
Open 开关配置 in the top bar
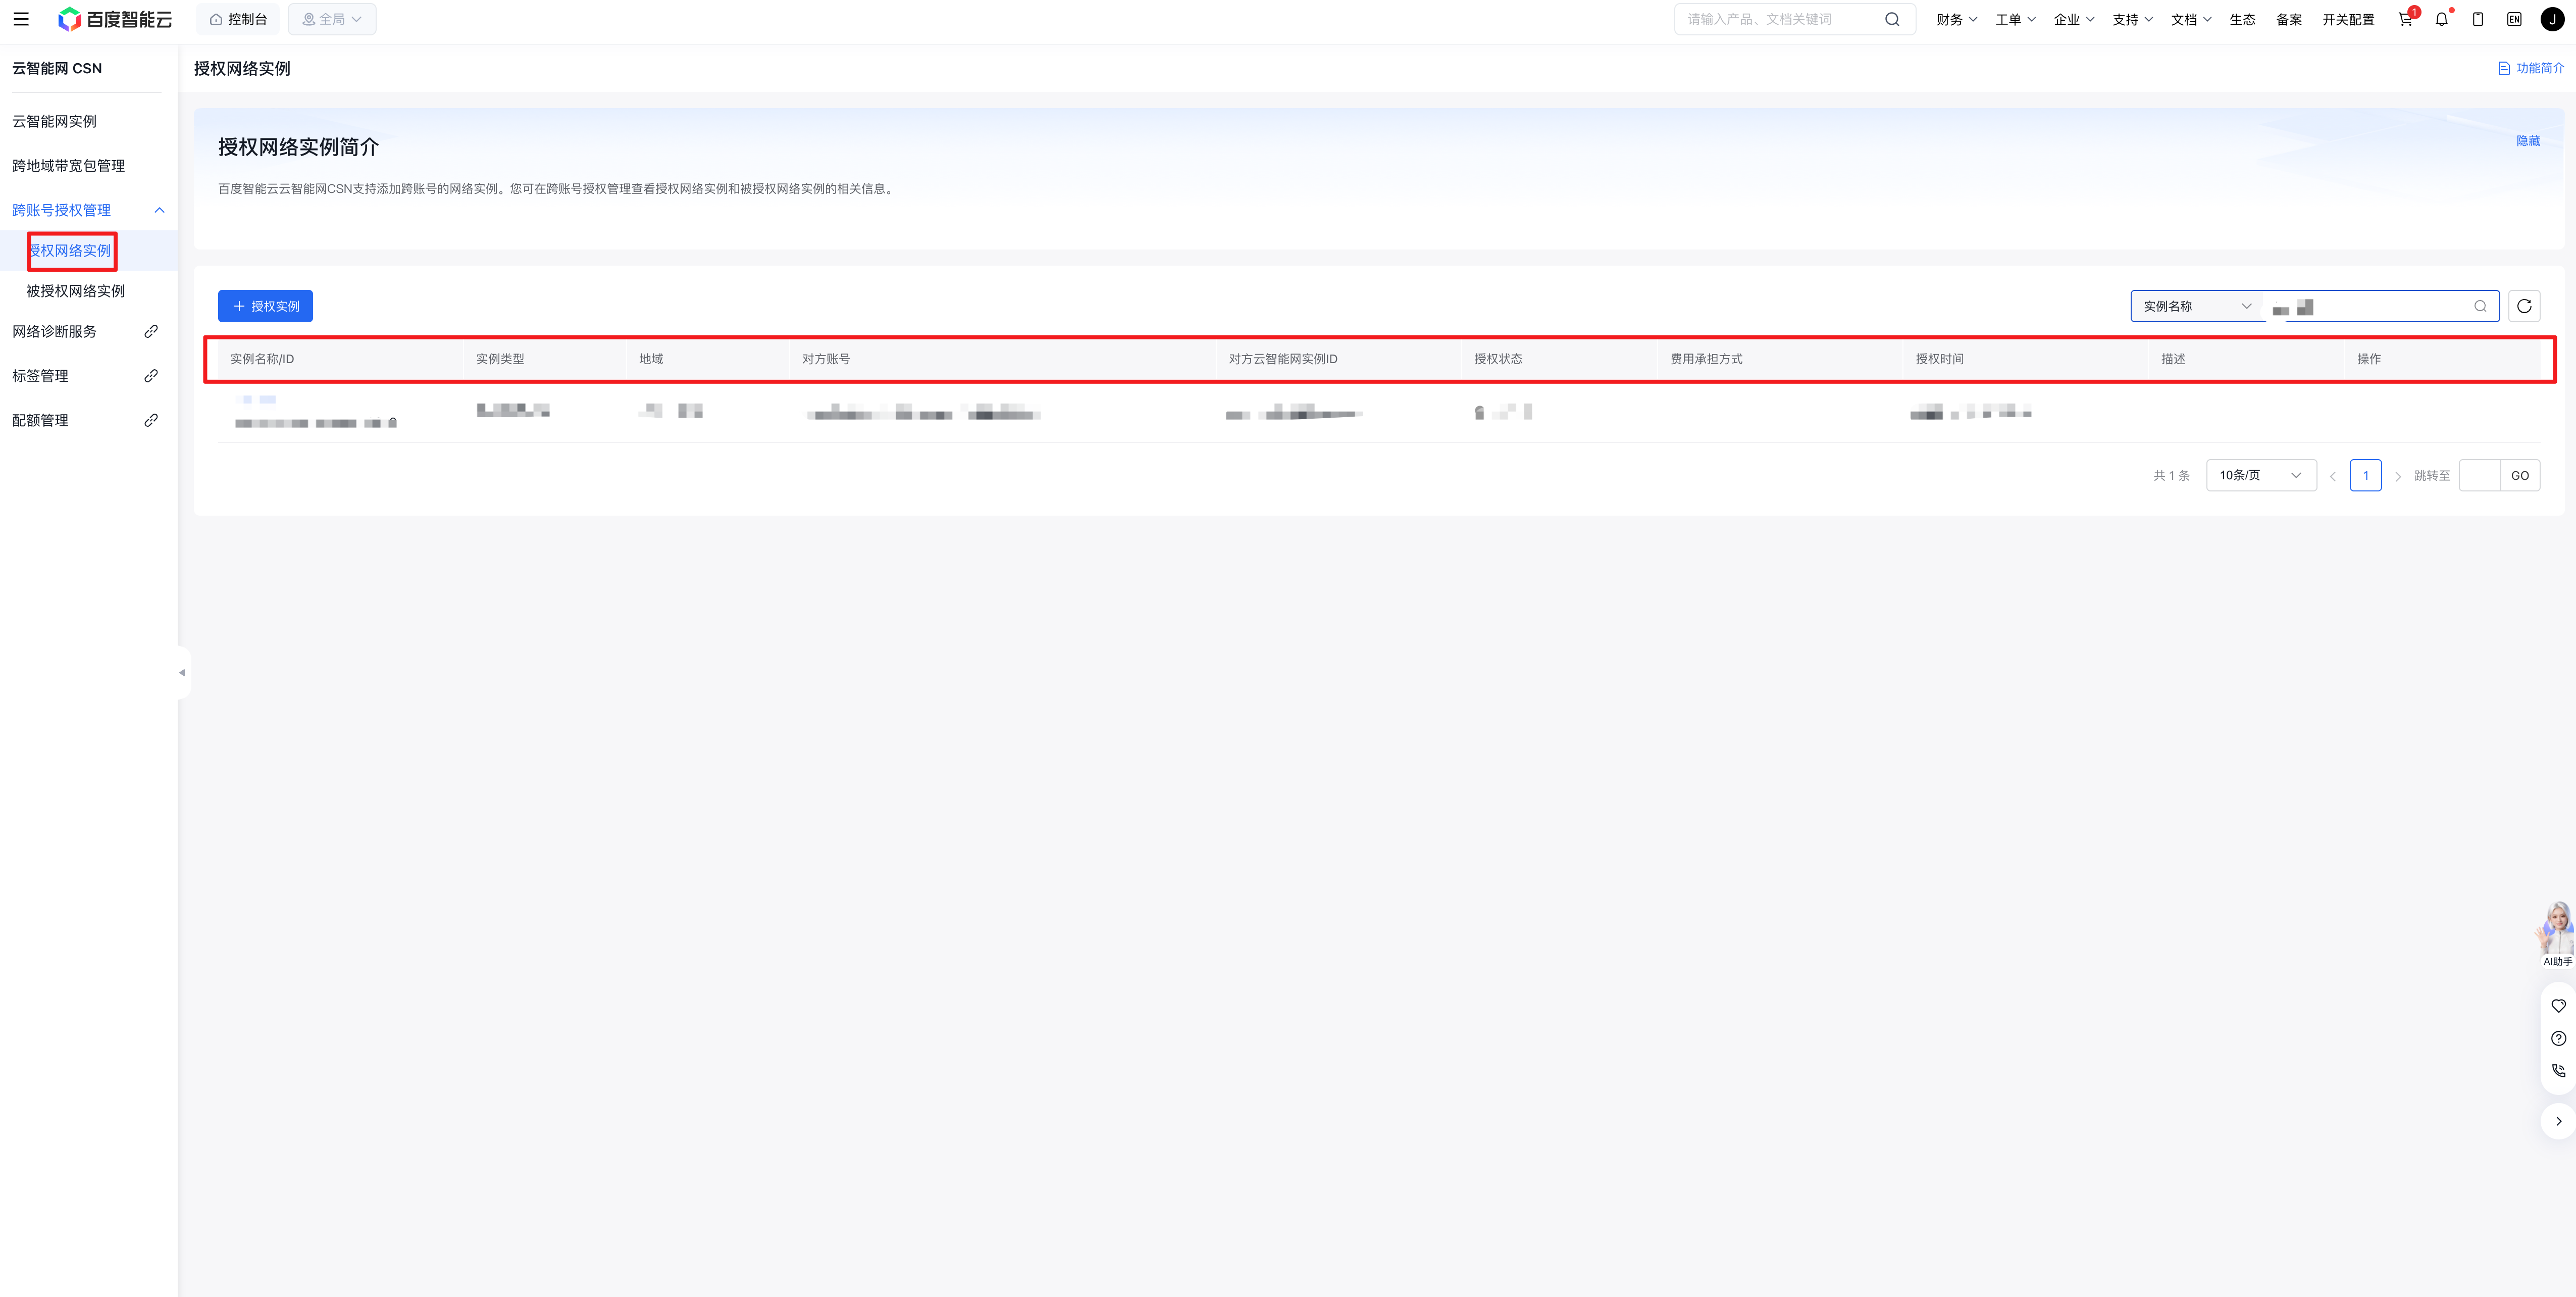2348,19
